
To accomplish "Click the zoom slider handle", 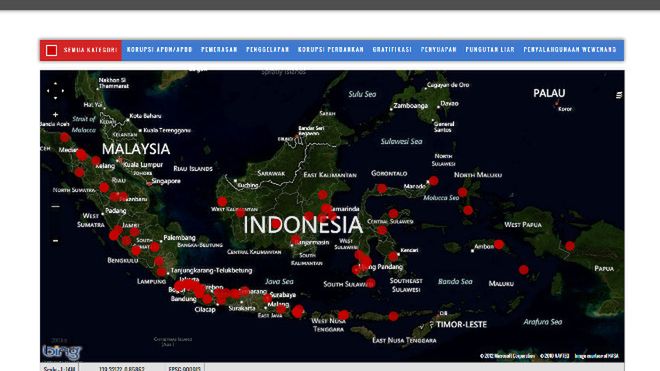I will (55, 206).
